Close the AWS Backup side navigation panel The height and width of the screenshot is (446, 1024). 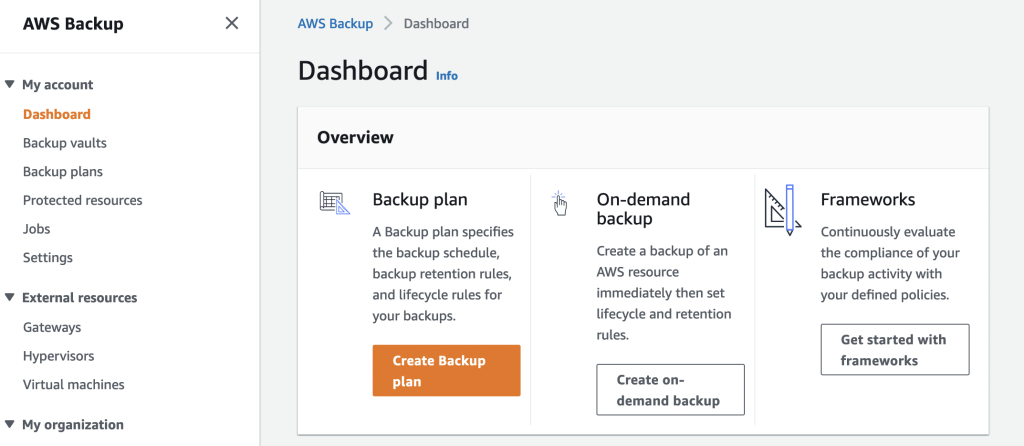231,24
